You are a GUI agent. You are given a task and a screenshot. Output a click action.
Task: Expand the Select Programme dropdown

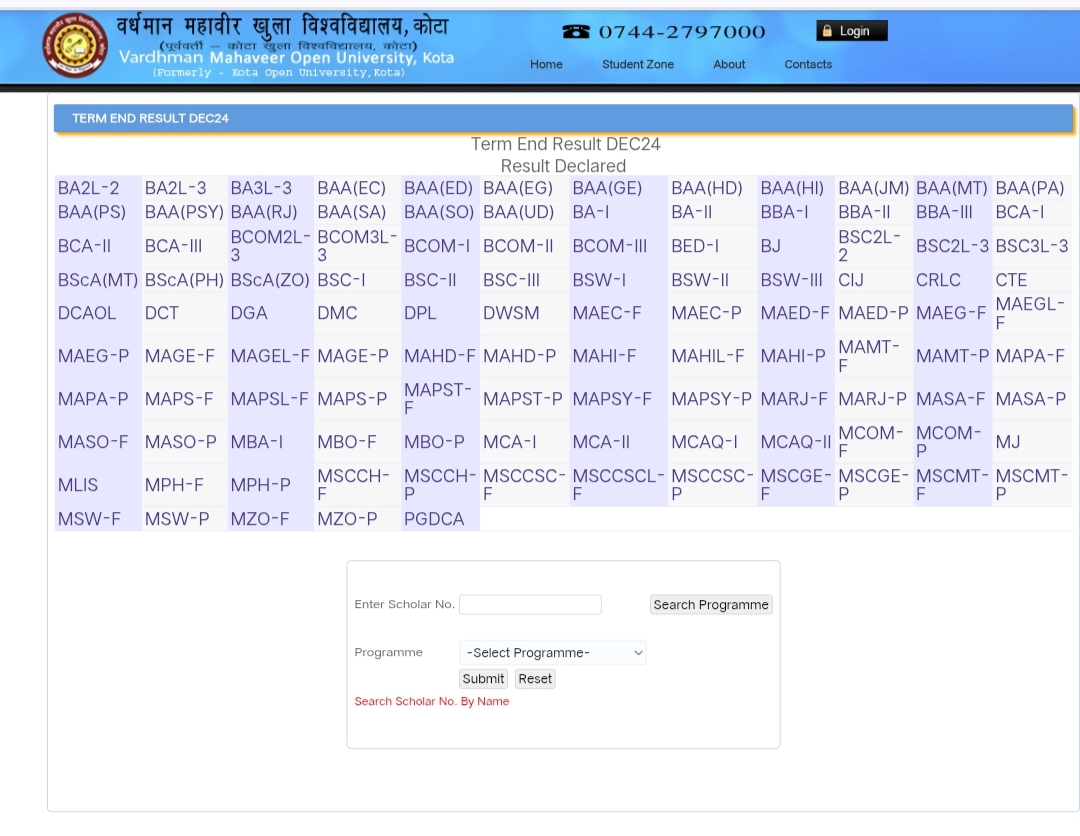pos(553,653)
